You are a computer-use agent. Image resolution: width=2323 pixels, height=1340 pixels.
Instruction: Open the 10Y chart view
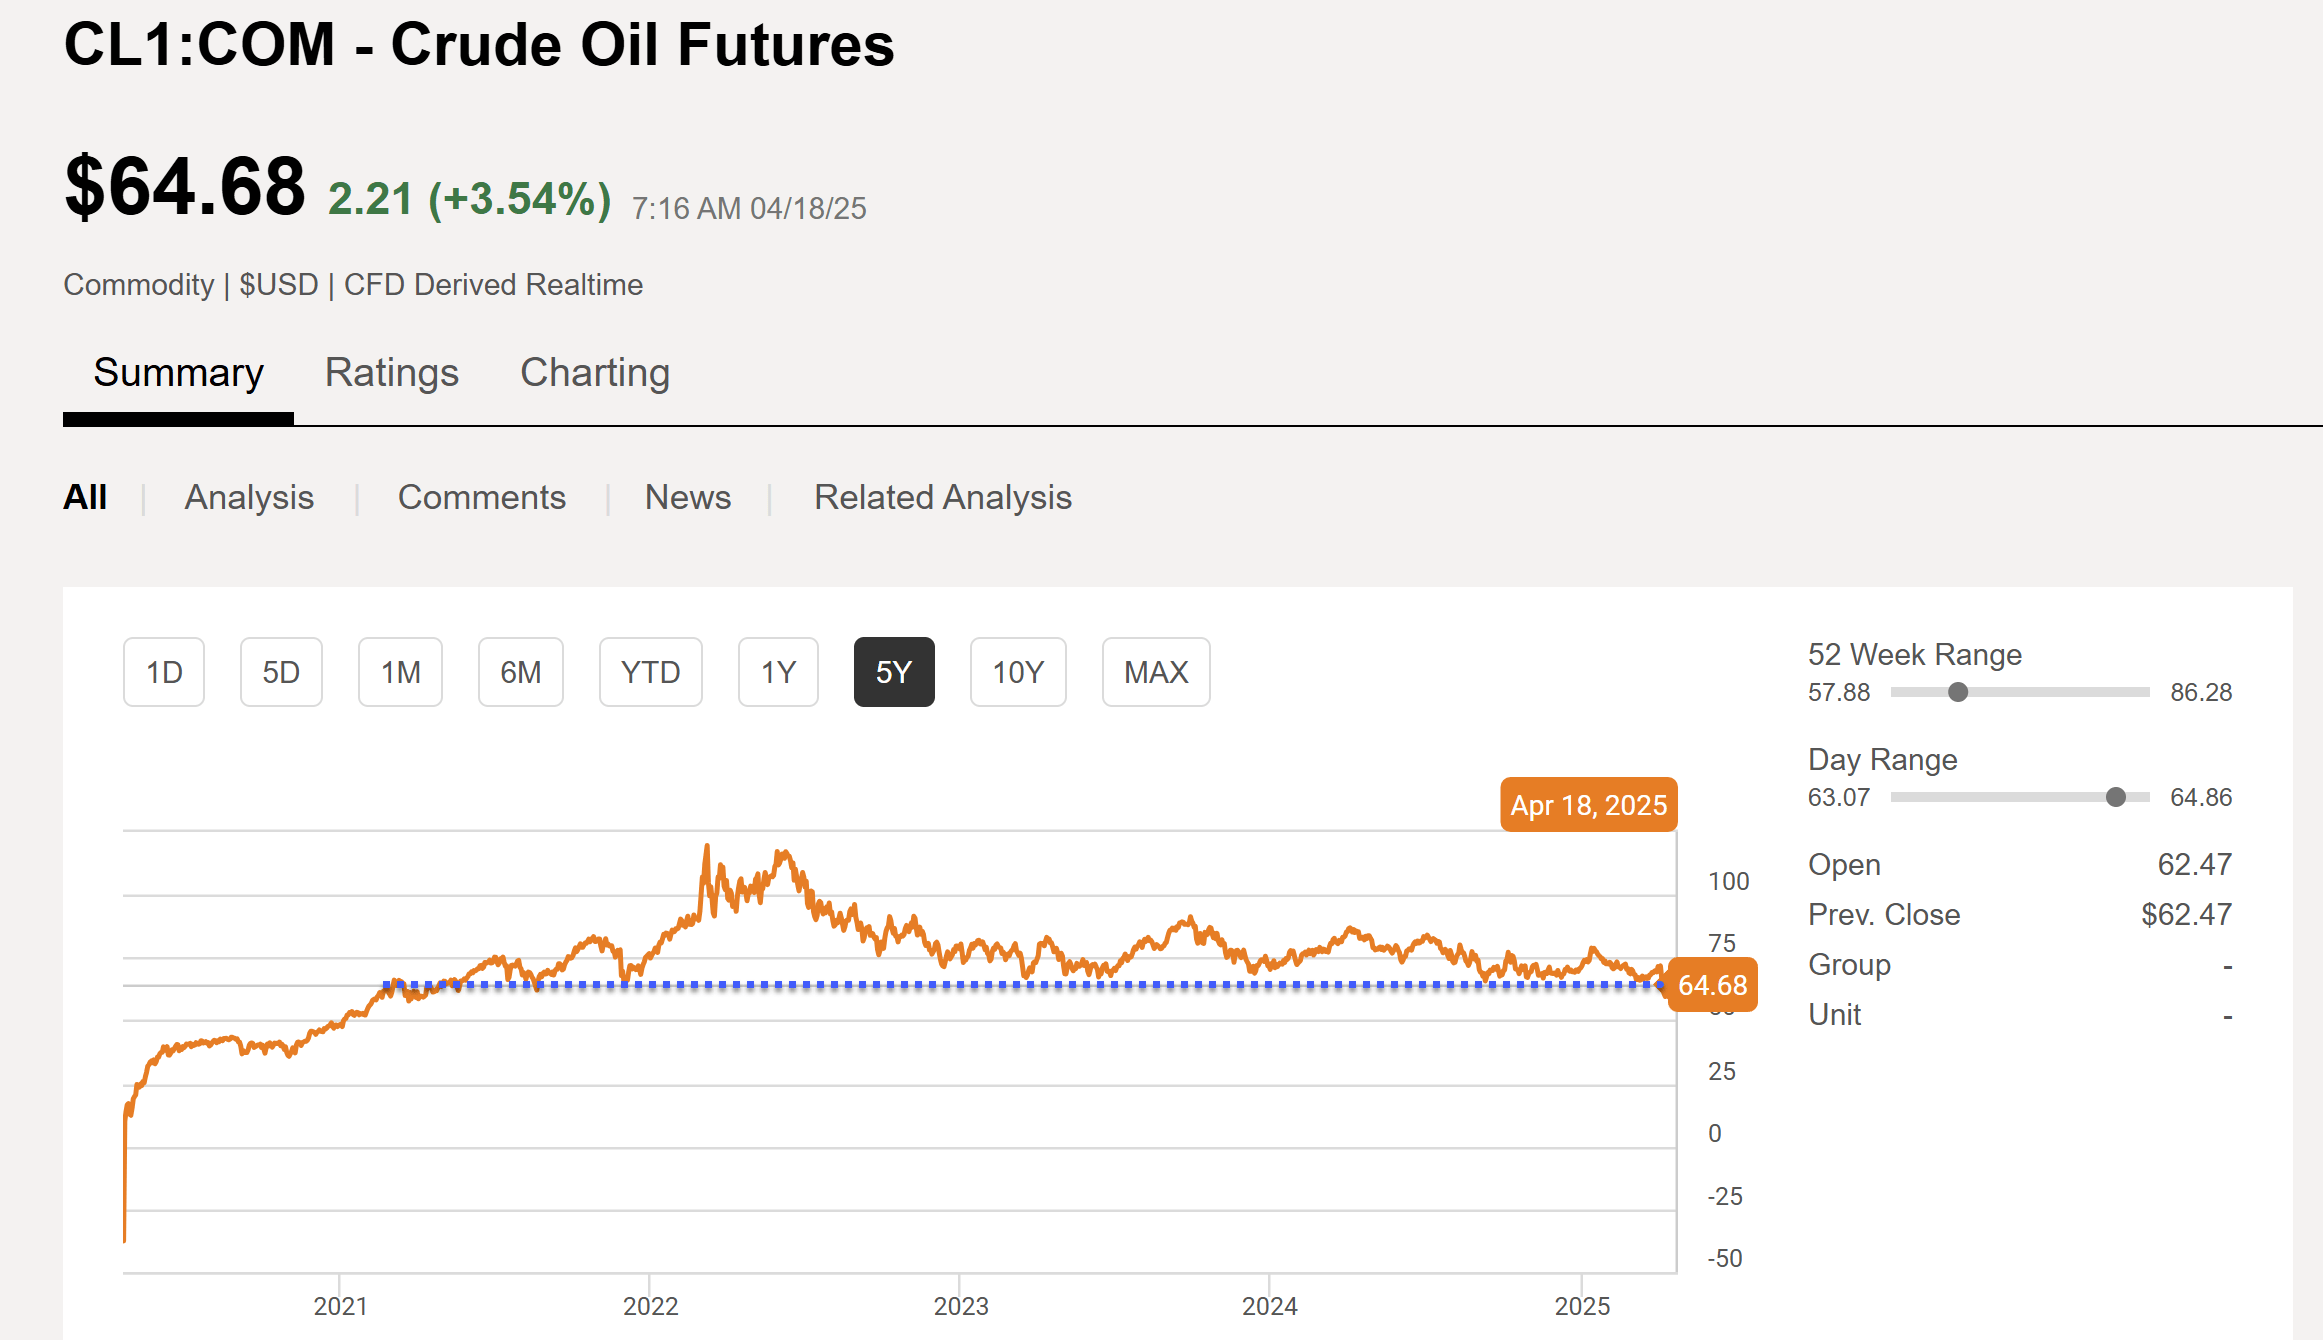click(1017, 672)
